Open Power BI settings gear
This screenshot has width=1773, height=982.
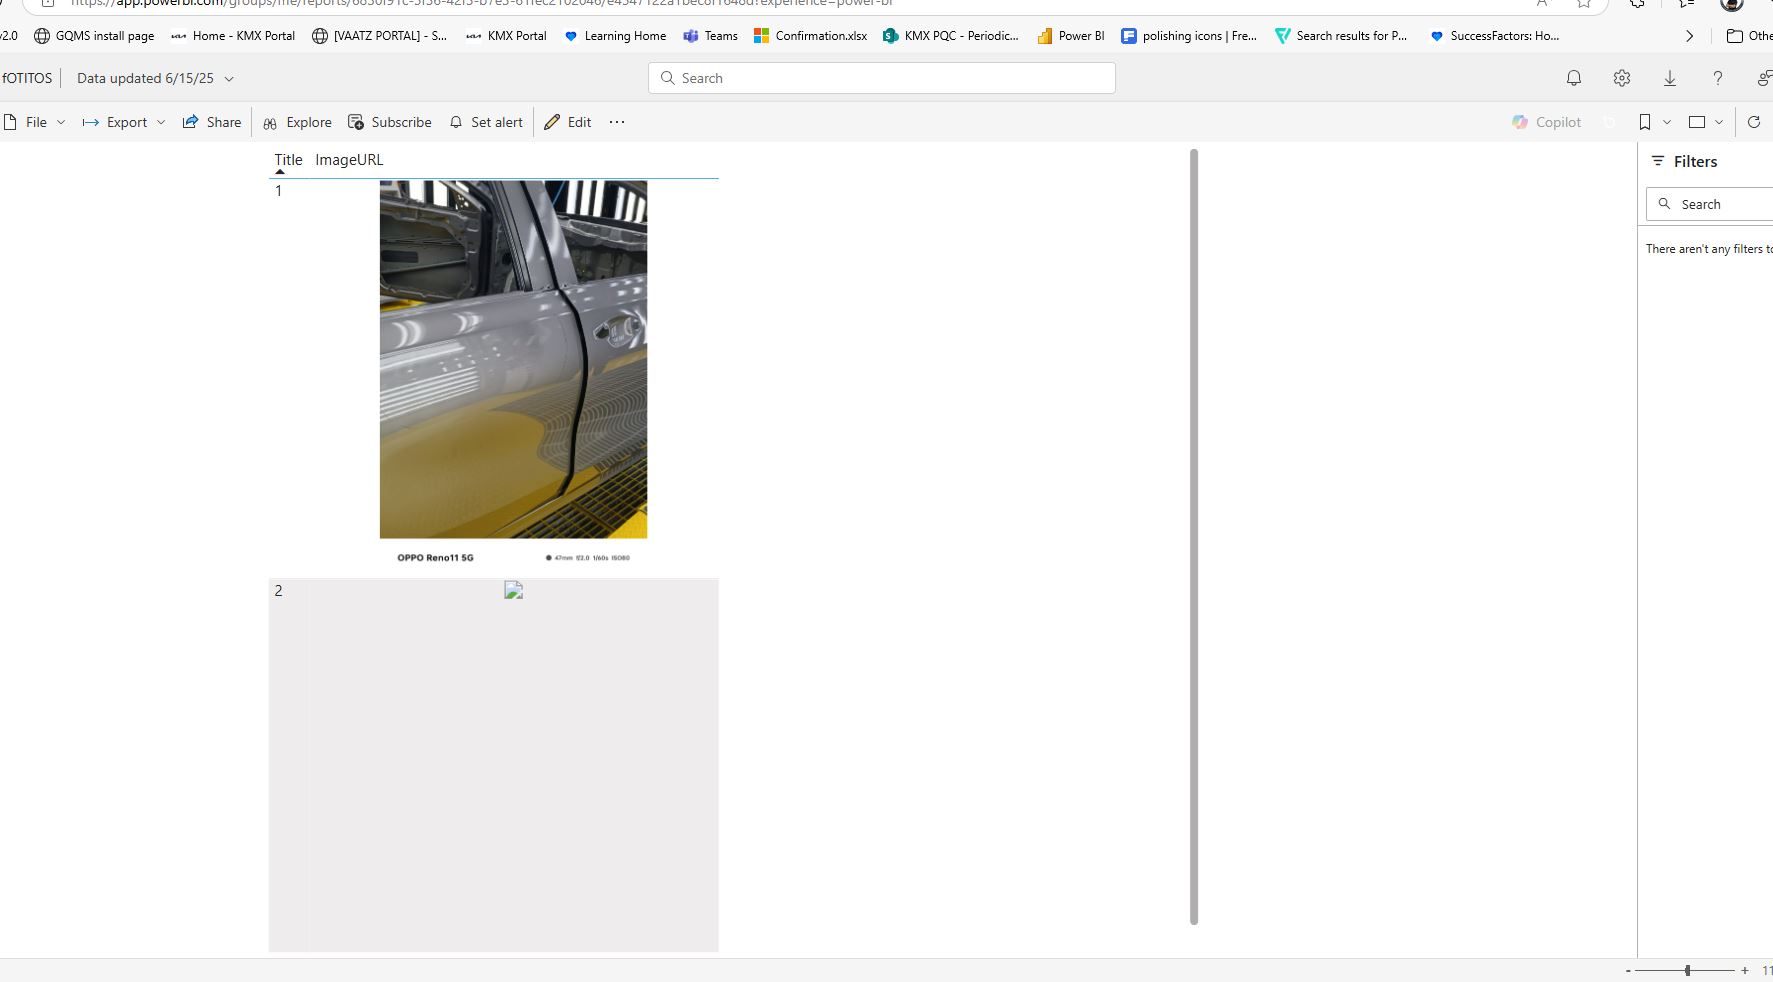[x=1622, y=78]
